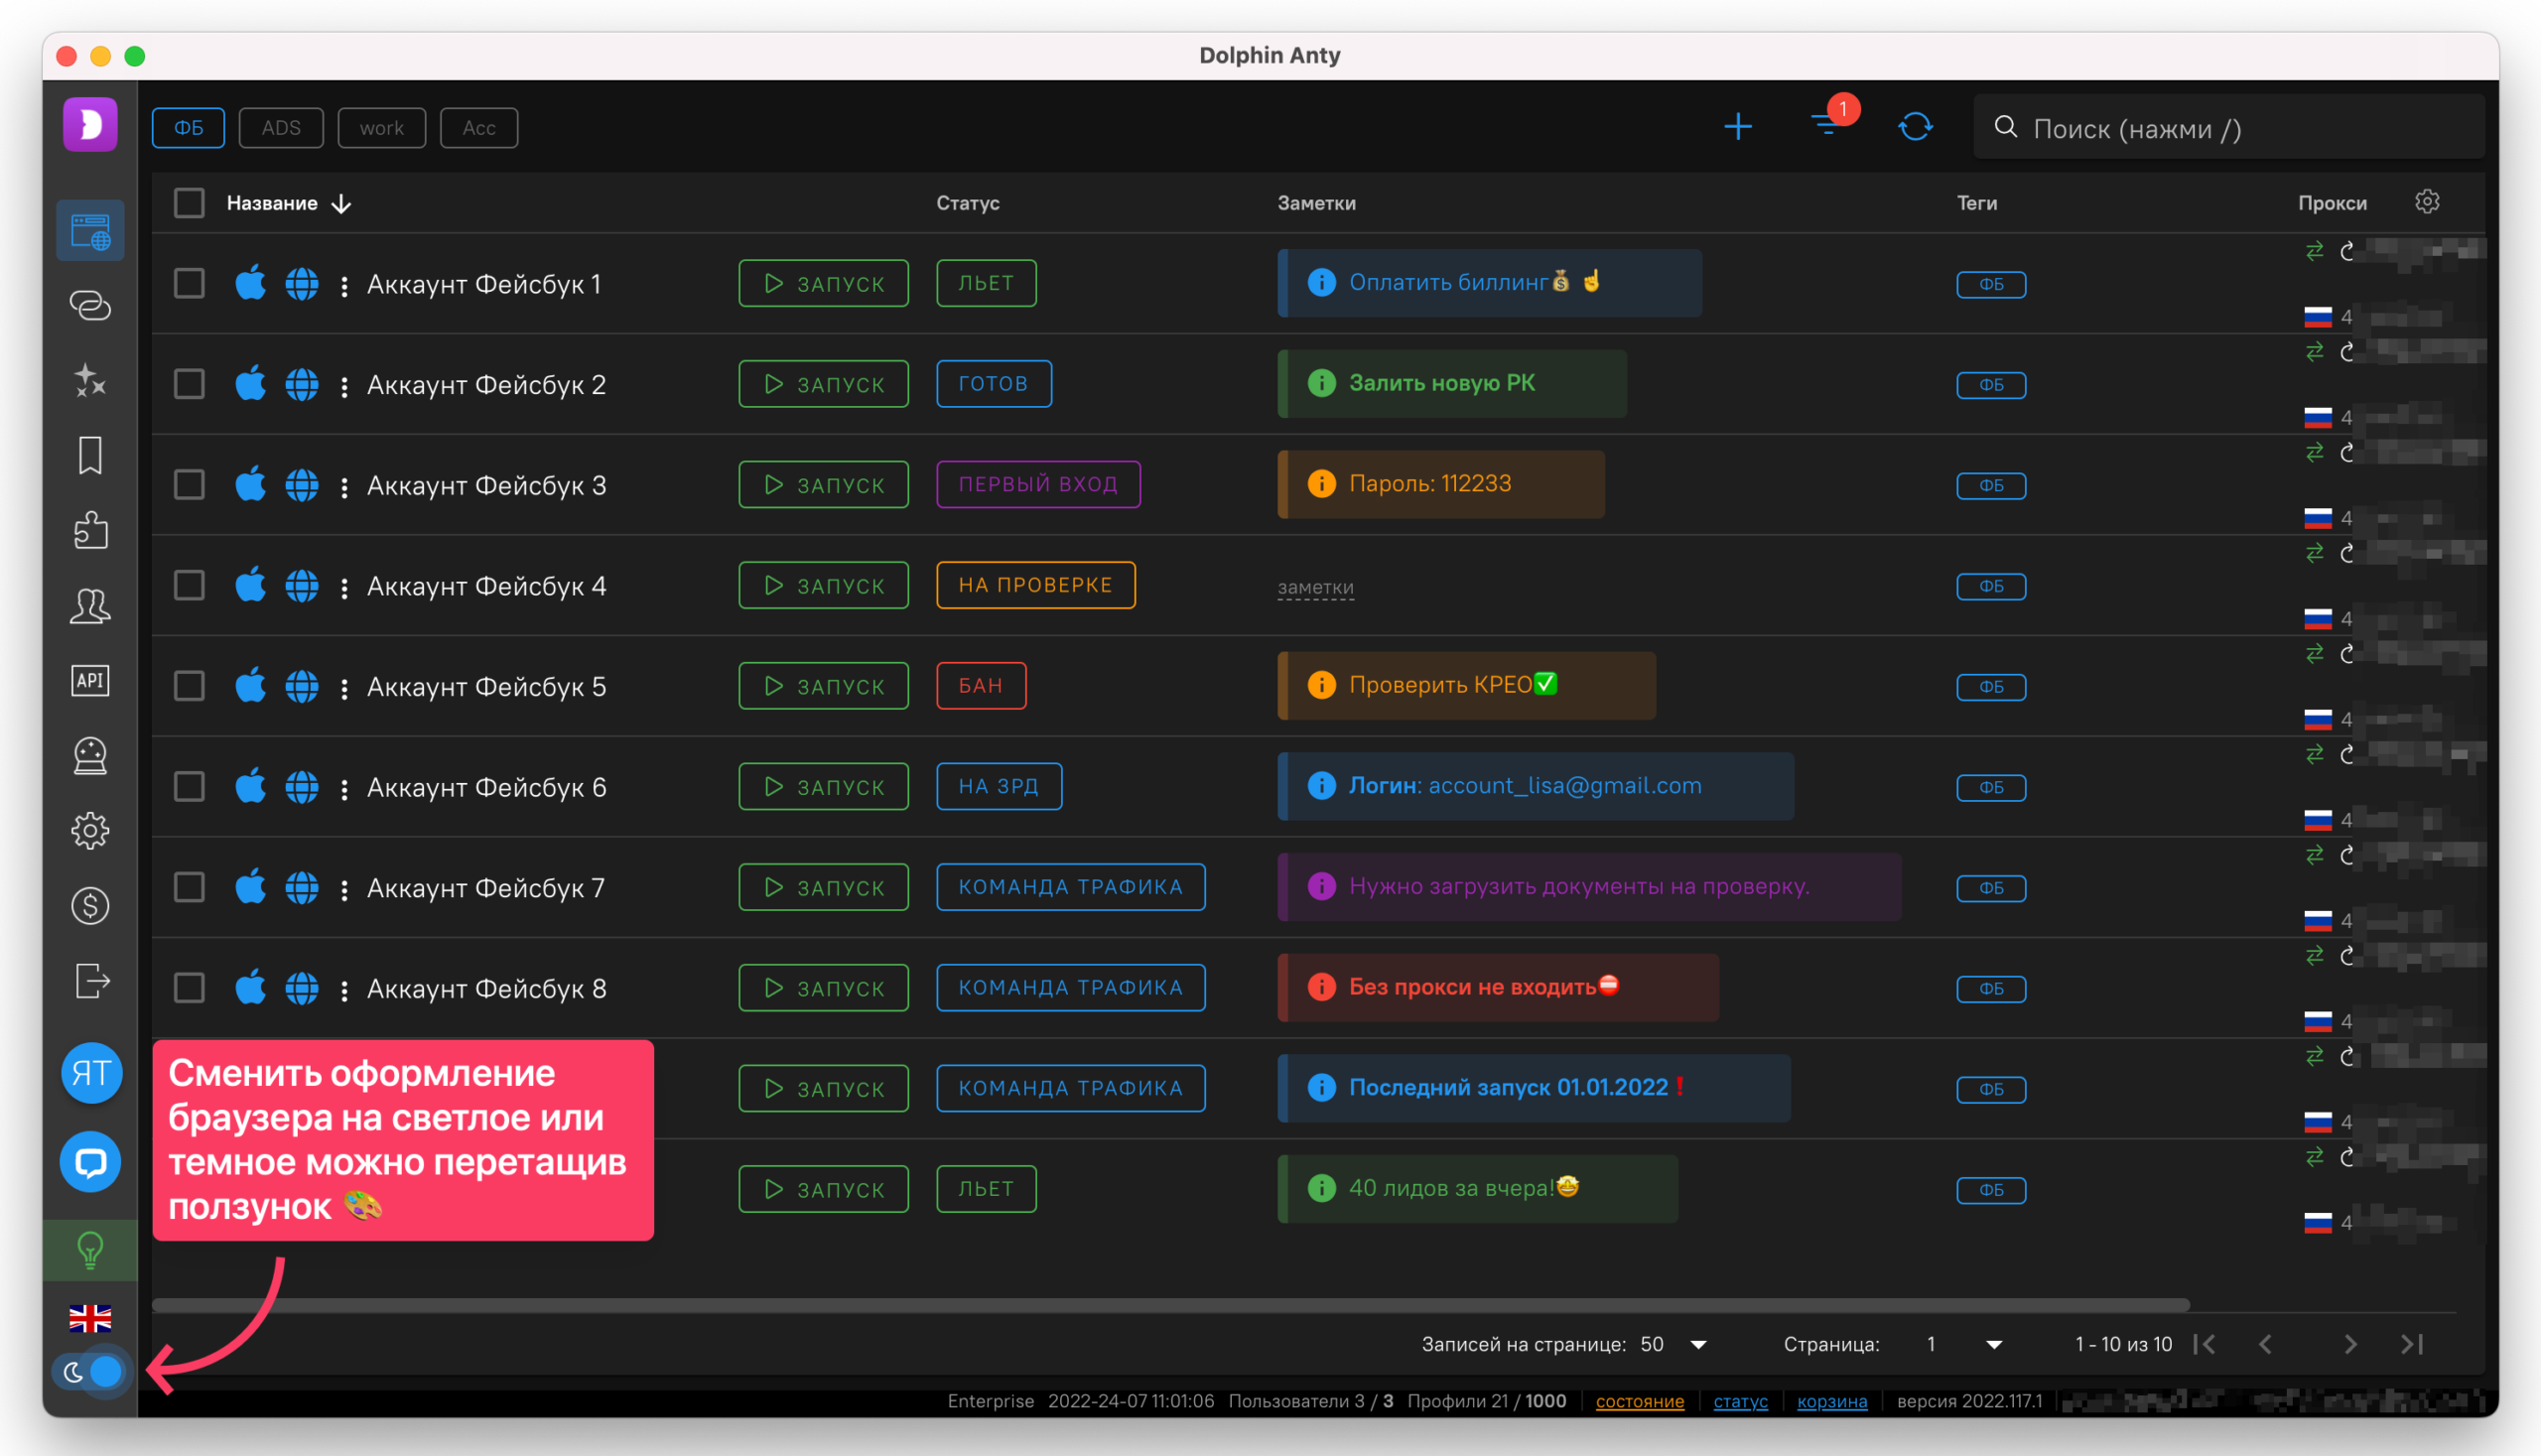
Task: Sort by the Статус column header
Action: point(967,203)
